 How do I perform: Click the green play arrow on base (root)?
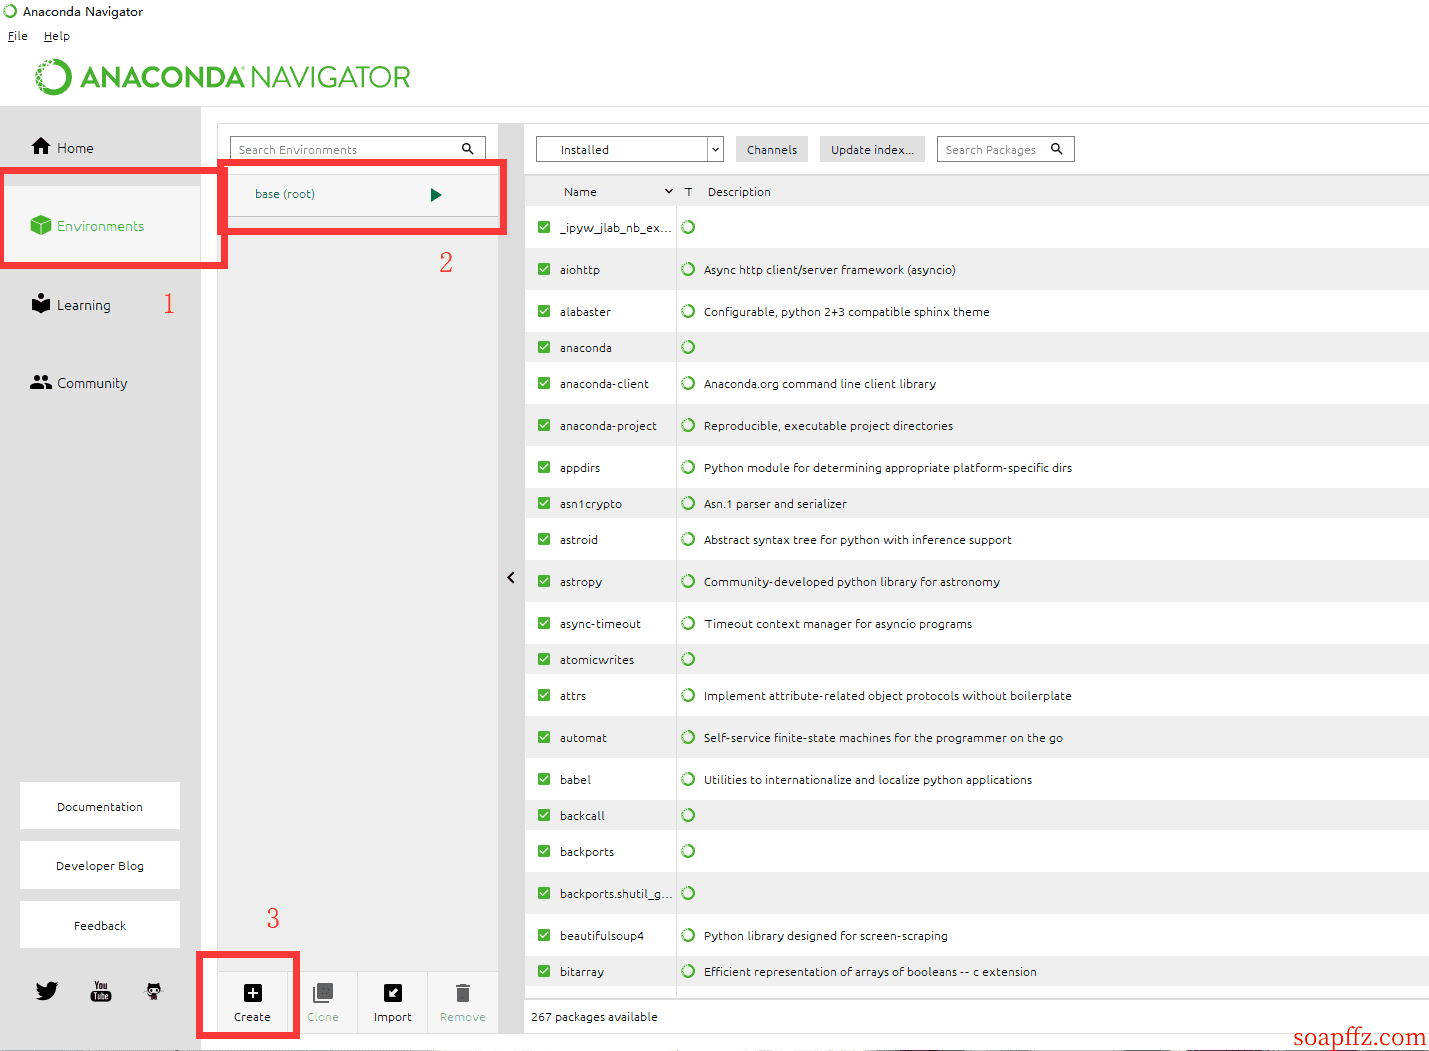(436, 195)
